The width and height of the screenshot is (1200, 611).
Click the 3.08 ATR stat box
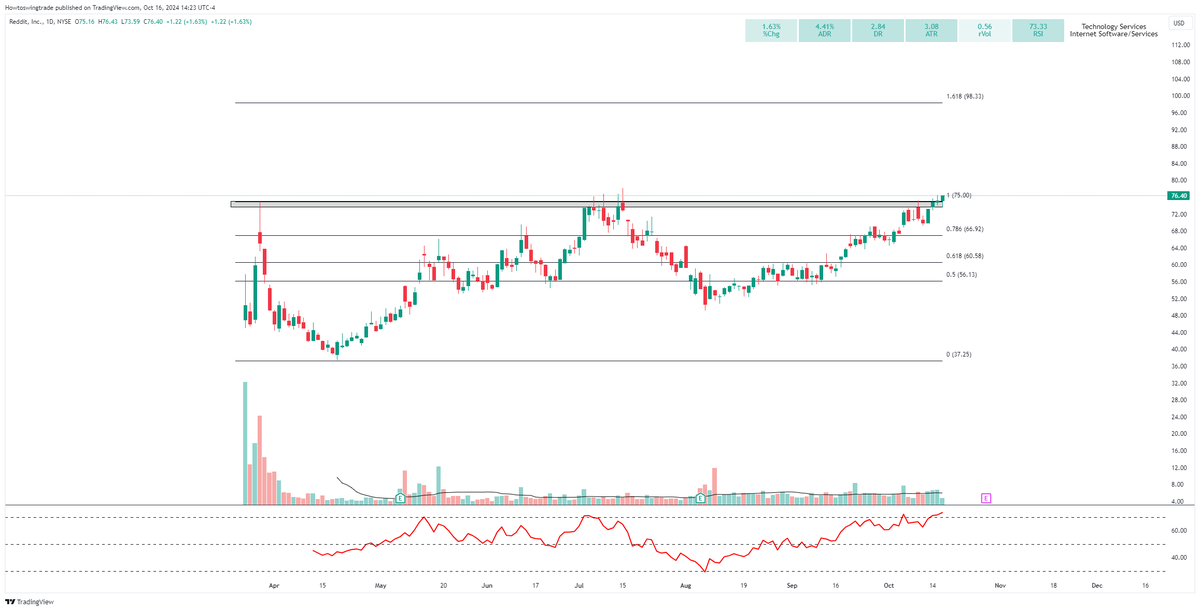(x=932, y=30)
